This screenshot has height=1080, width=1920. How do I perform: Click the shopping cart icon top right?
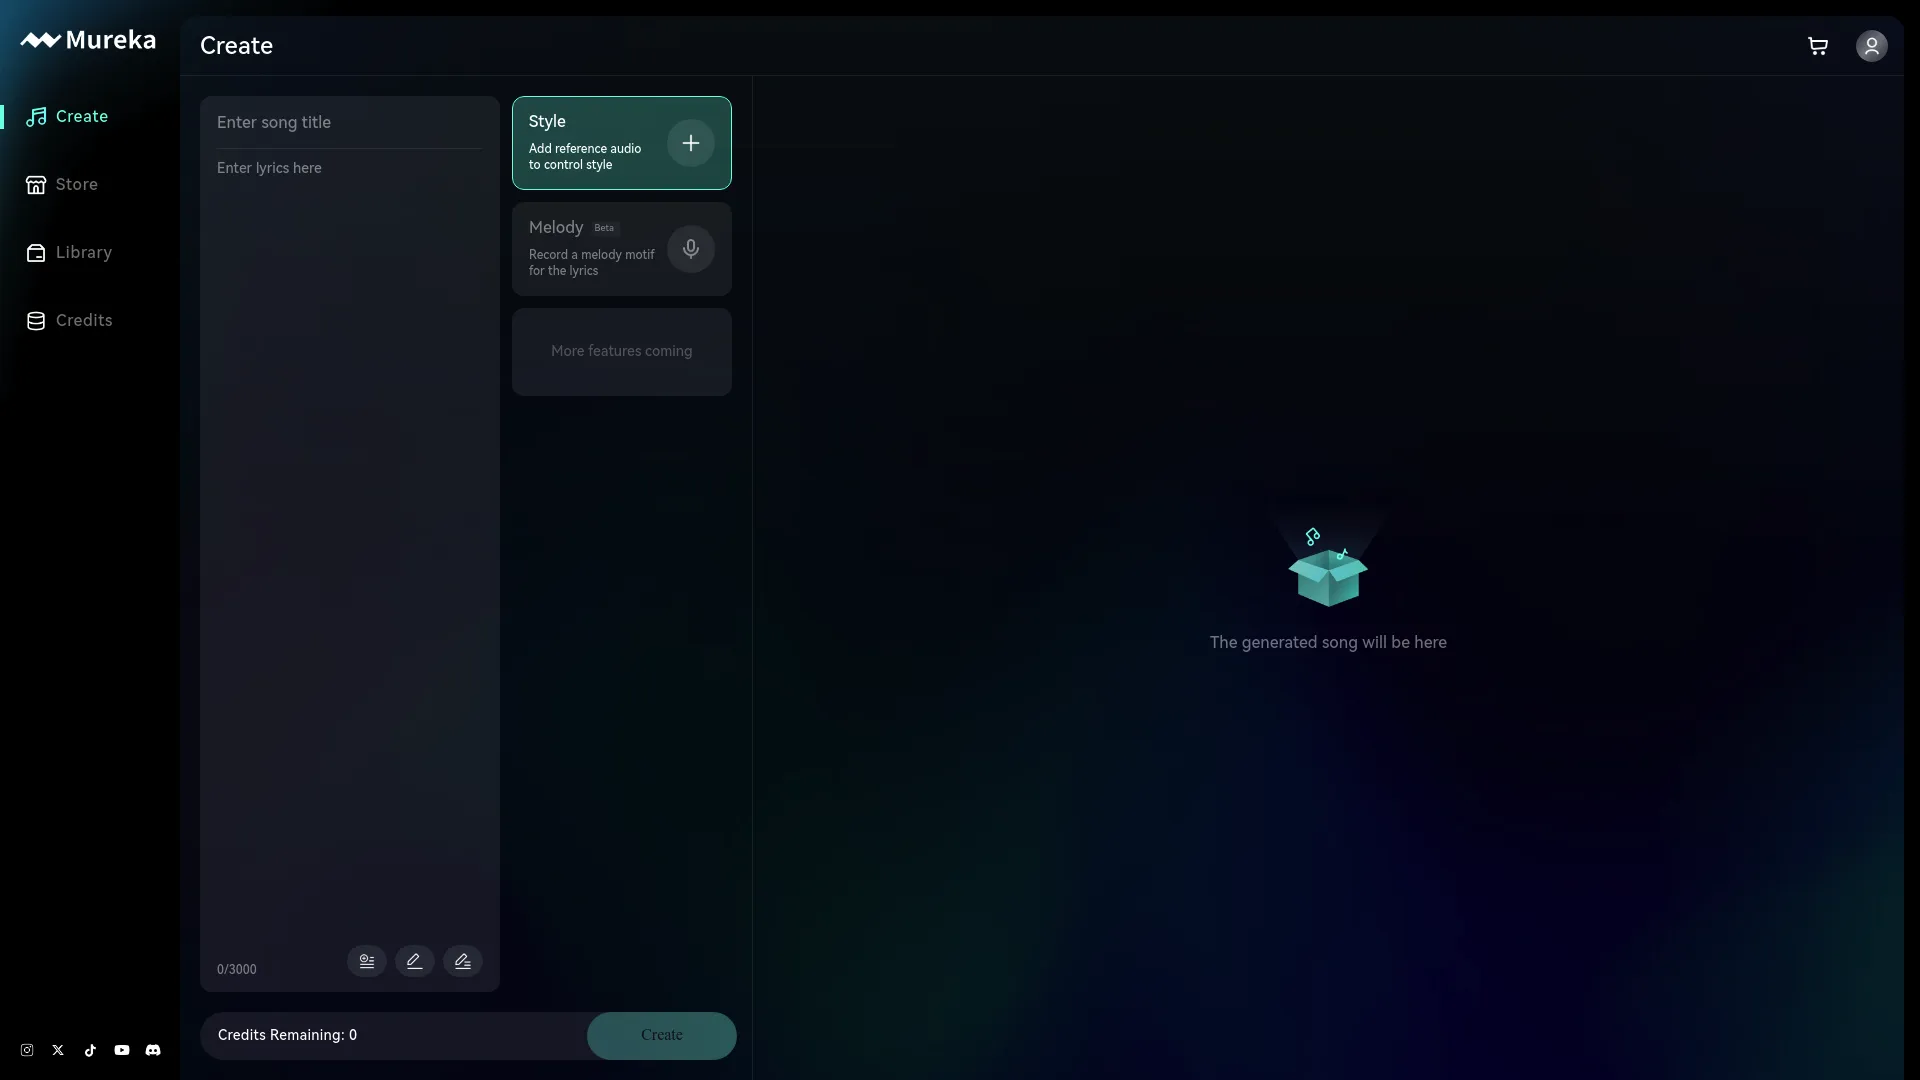tap(1818, 45)
